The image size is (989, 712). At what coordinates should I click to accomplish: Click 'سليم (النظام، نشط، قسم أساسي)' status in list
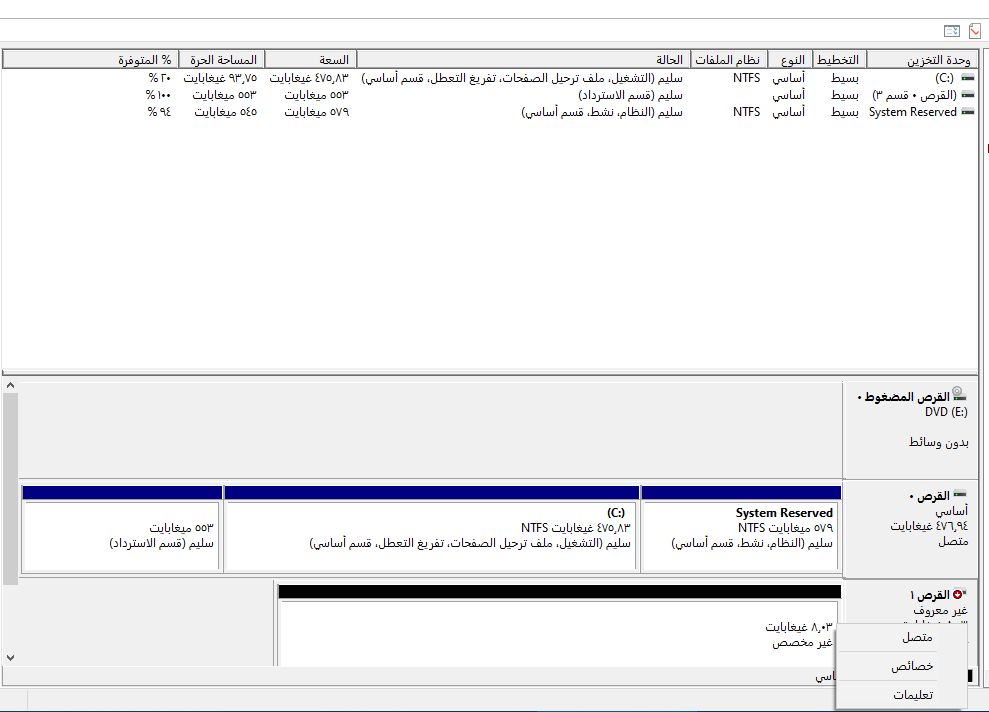(602, 112)
